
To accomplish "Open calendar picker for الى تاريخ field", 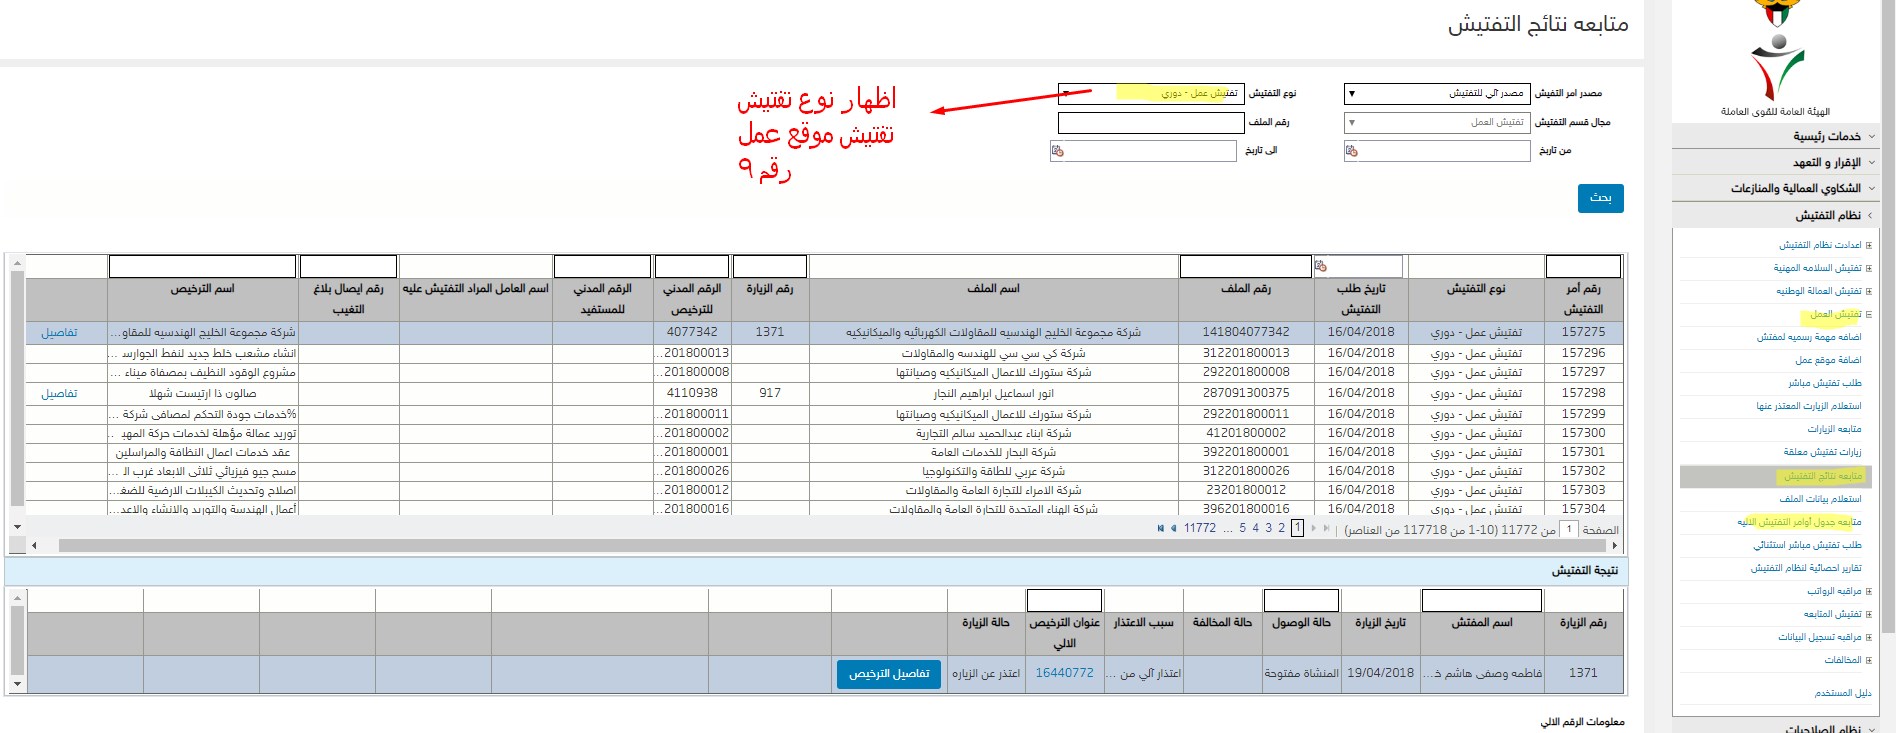I will point(1058,151).
